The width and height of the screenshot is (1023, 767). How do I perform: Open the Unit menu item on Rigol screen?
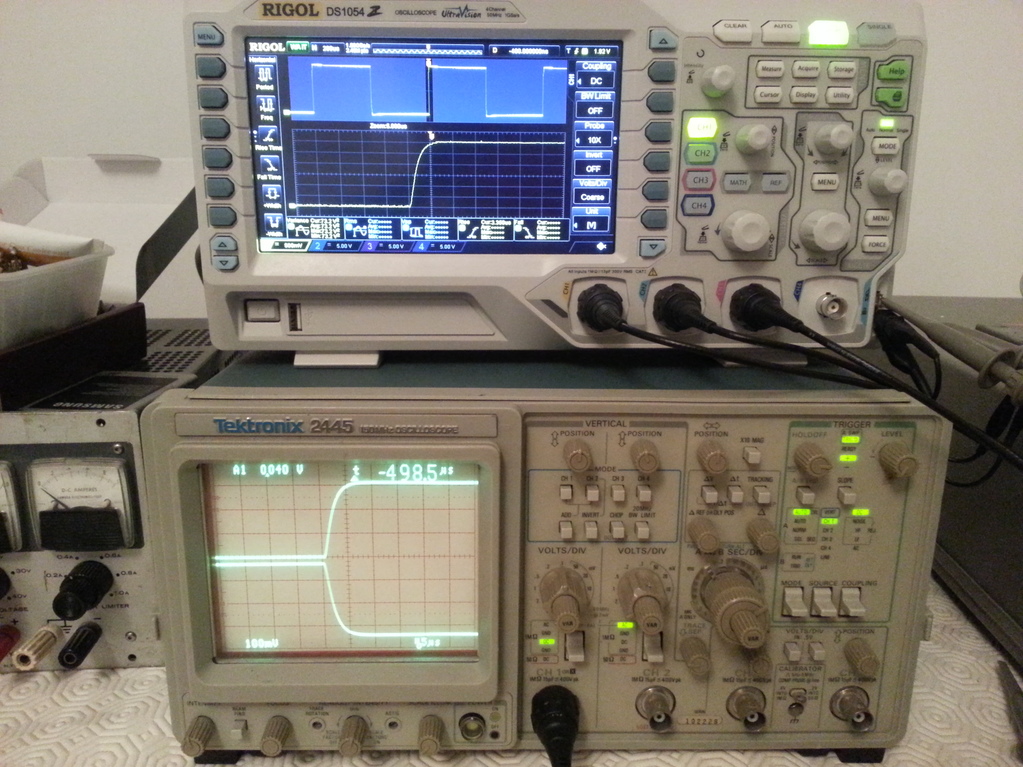[590, 220]
